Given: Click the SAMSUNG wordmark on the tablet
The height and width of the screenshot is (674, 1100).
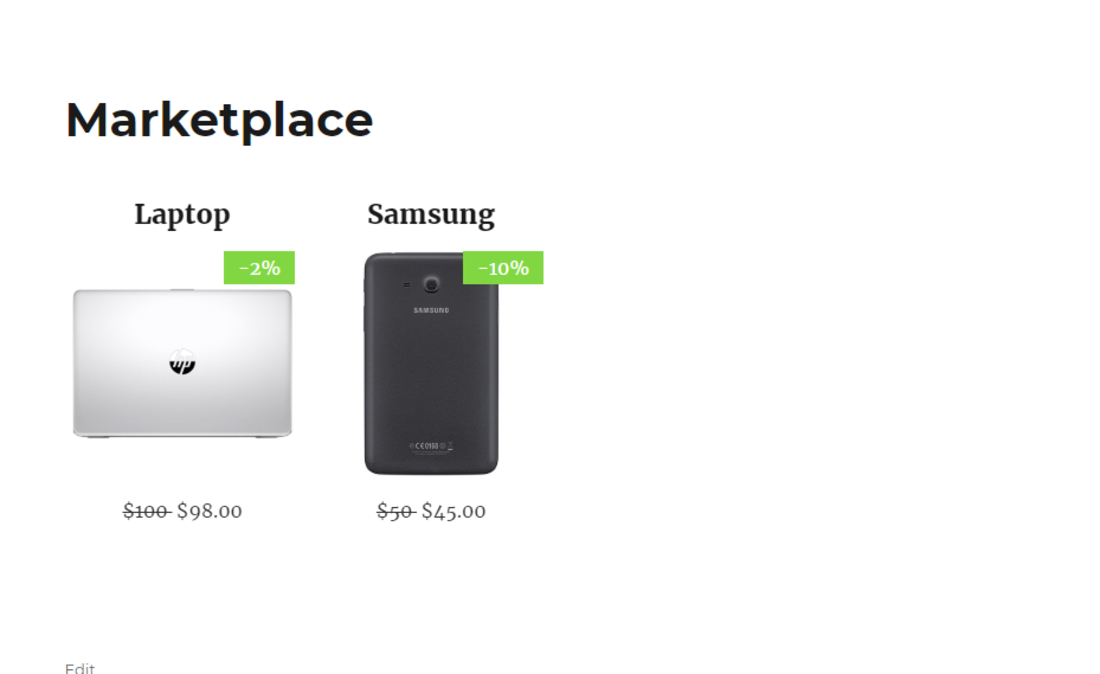Looking at the screenshot, I should (x=431, y=310).
